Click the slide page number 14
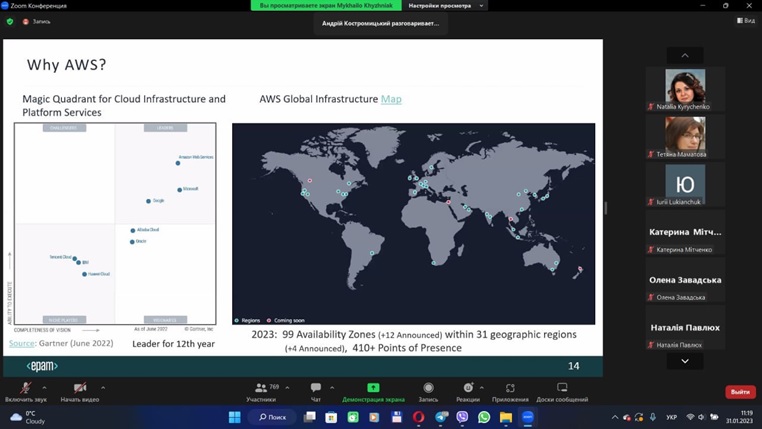This screenshot has width=762, height=429. (573, 366)
